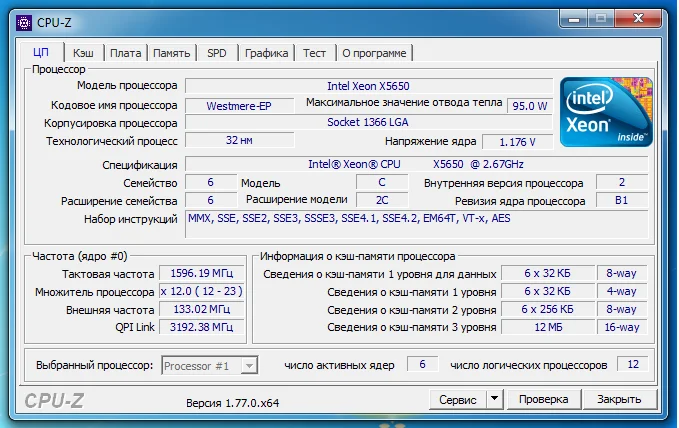Switch to the ЦП tab
This screenshot has height=428, width=679.
(x=41, y=53)
